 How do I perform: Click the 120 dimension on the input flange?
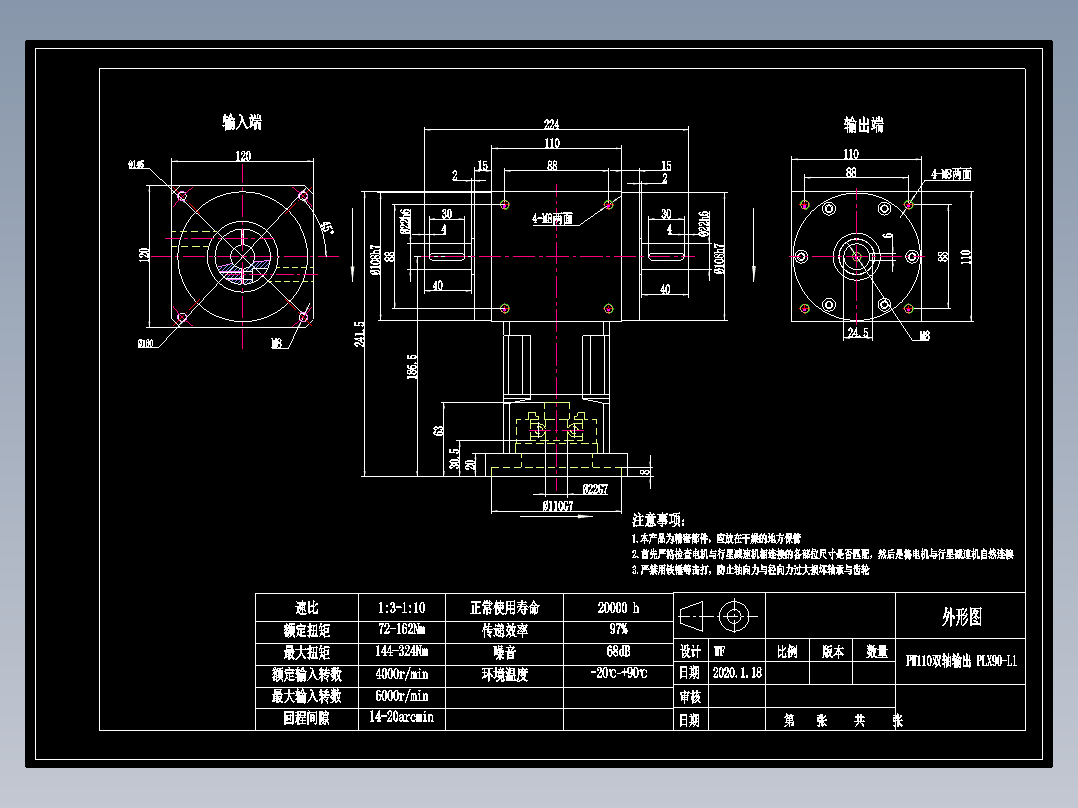coord(244,157)
